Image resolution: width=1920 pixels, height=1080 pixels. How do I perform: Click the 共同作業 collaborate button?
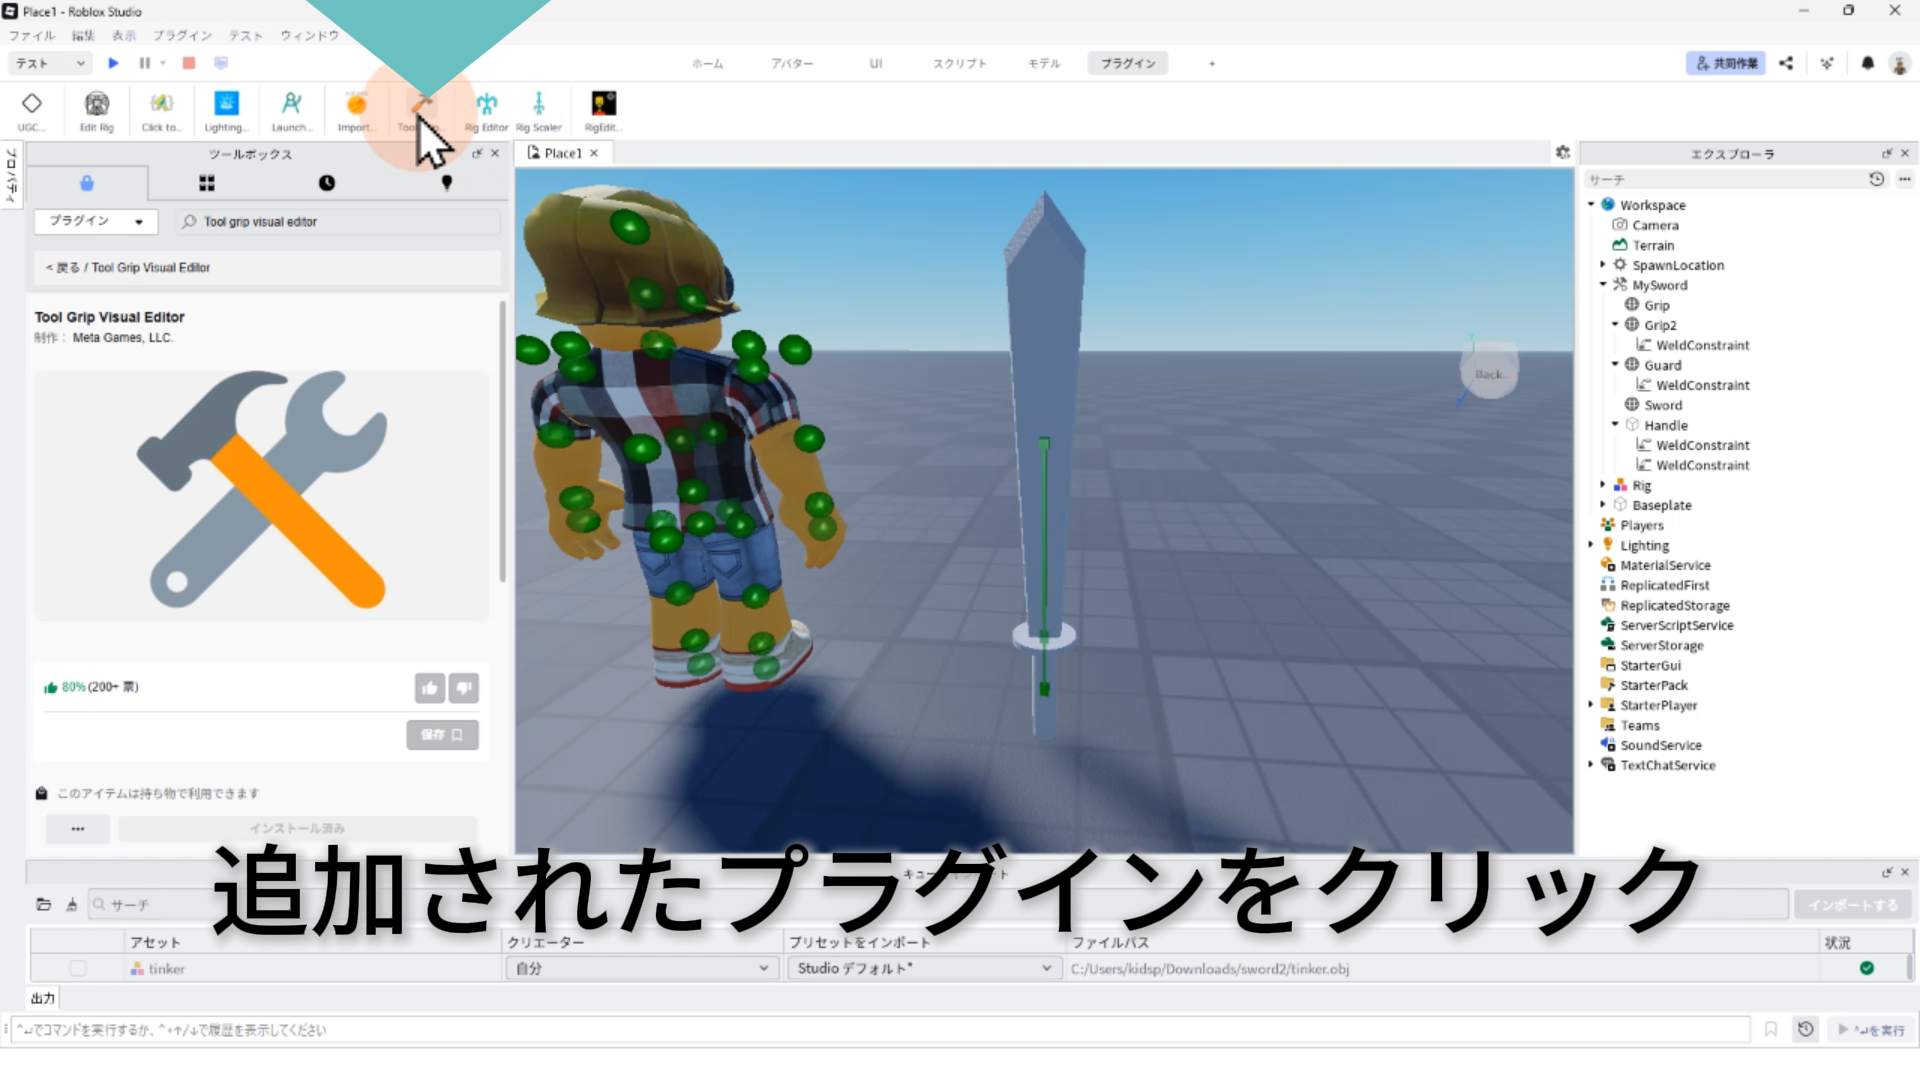(1726, 63)
